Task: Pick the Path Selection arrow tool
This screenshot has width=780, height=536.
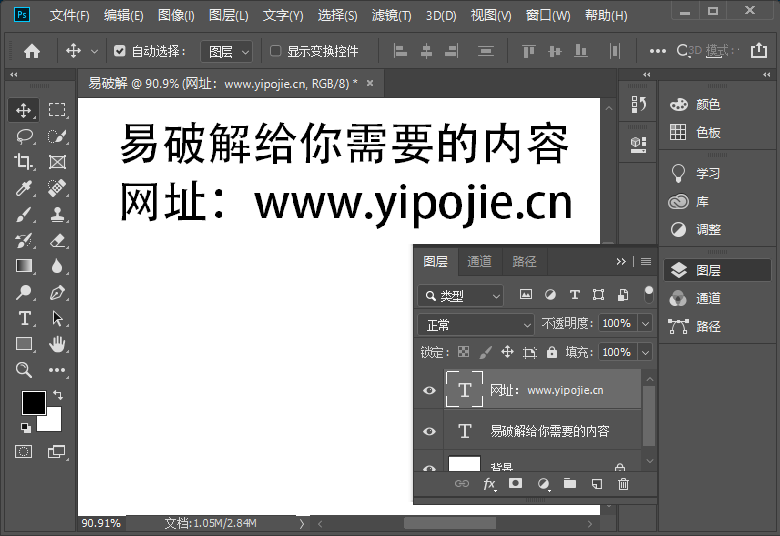Action: click(57, 319)
